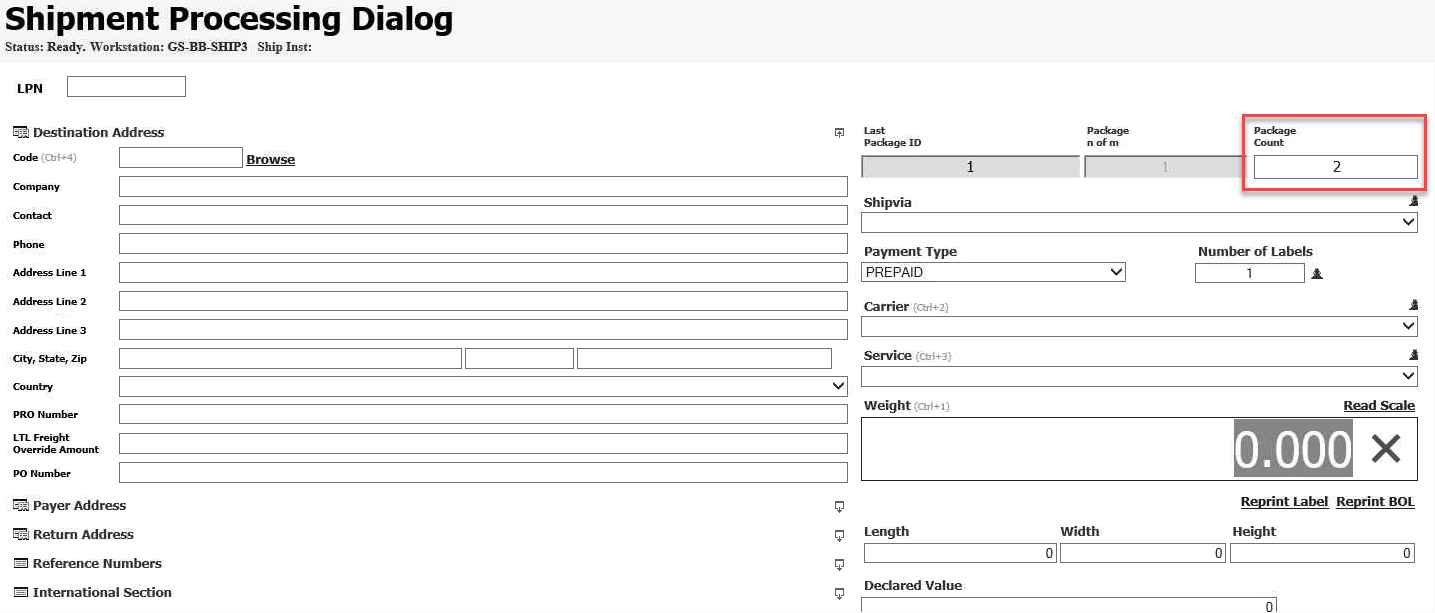
Task: Click the Return Address section icon
Action: click(x=19, y=534)
